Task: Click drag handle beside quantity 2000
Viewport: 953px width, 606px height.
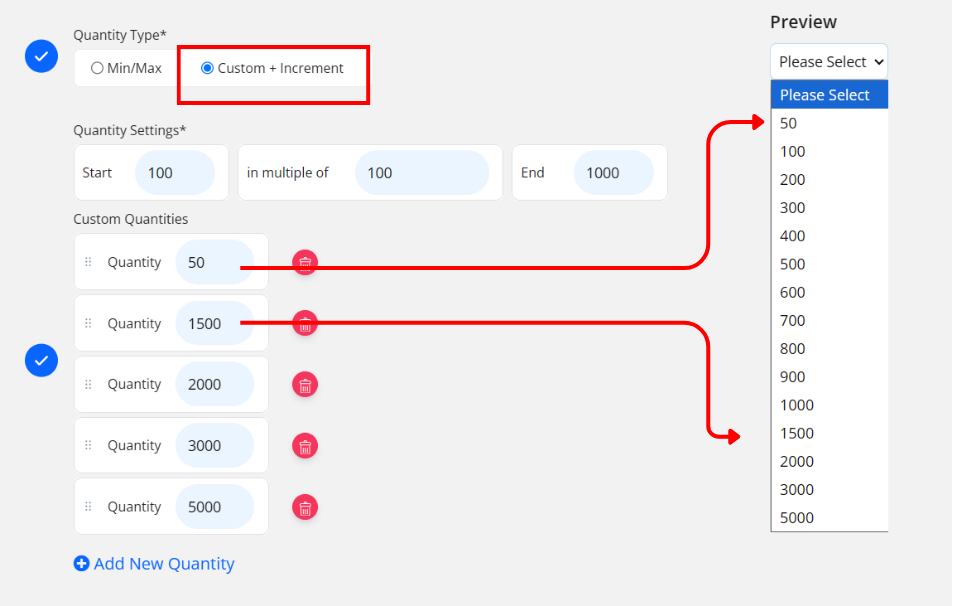Action: point(88,384)
